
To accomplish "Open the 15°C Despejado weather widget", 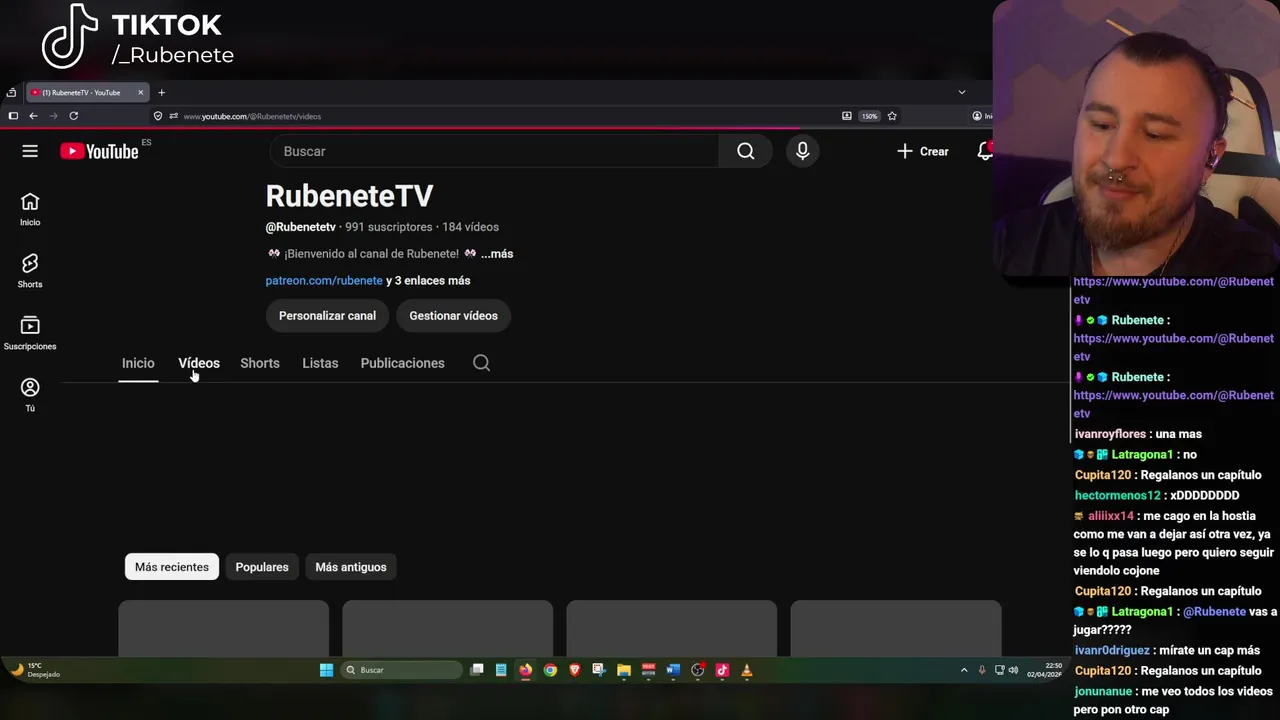I will click(36, 670).
